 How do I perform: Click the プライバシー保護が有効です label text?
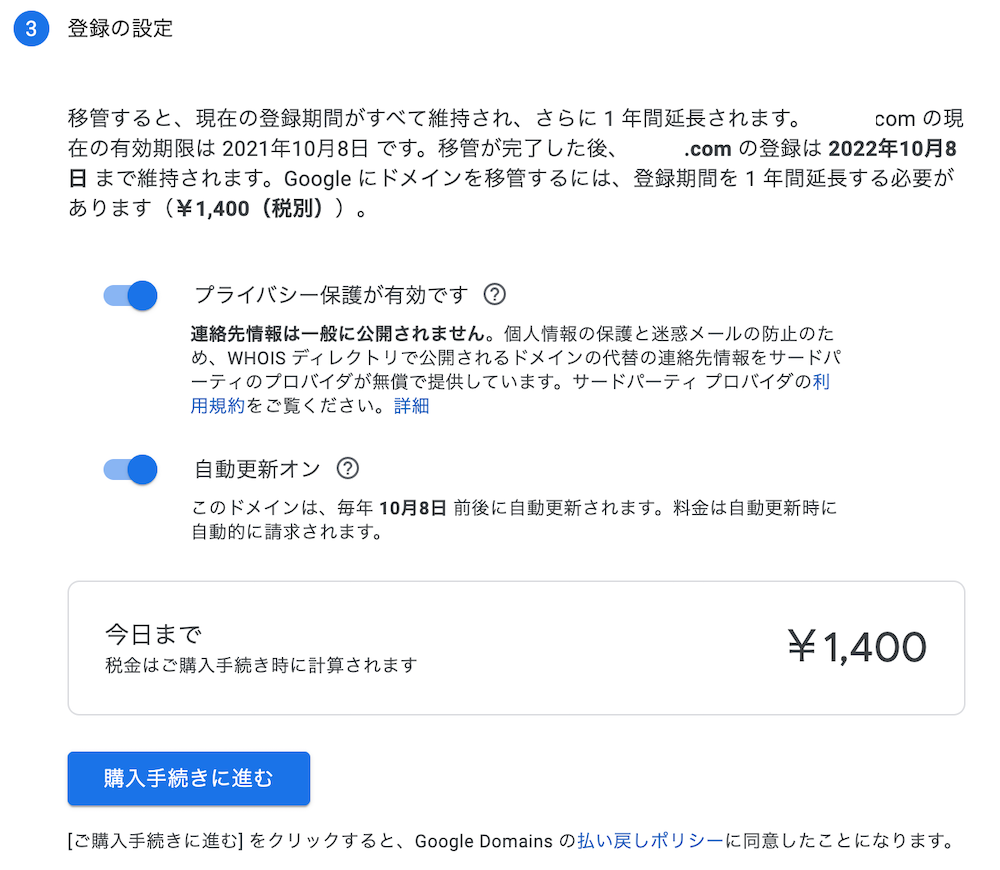332,295
